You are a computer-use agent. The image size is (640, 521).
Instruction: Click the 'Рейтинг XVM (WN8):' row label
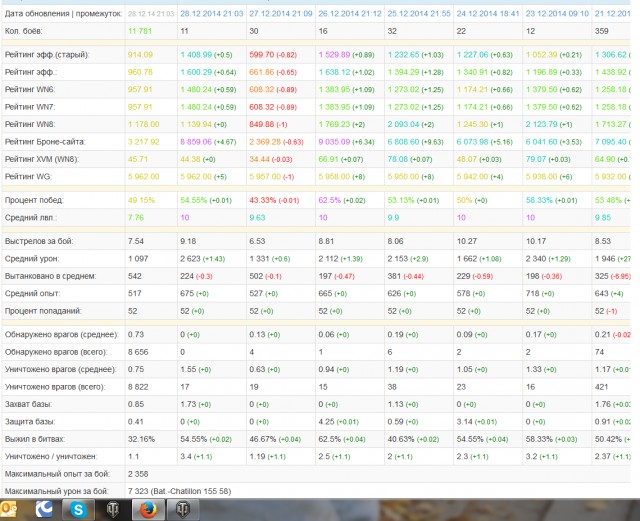[42, 159]
